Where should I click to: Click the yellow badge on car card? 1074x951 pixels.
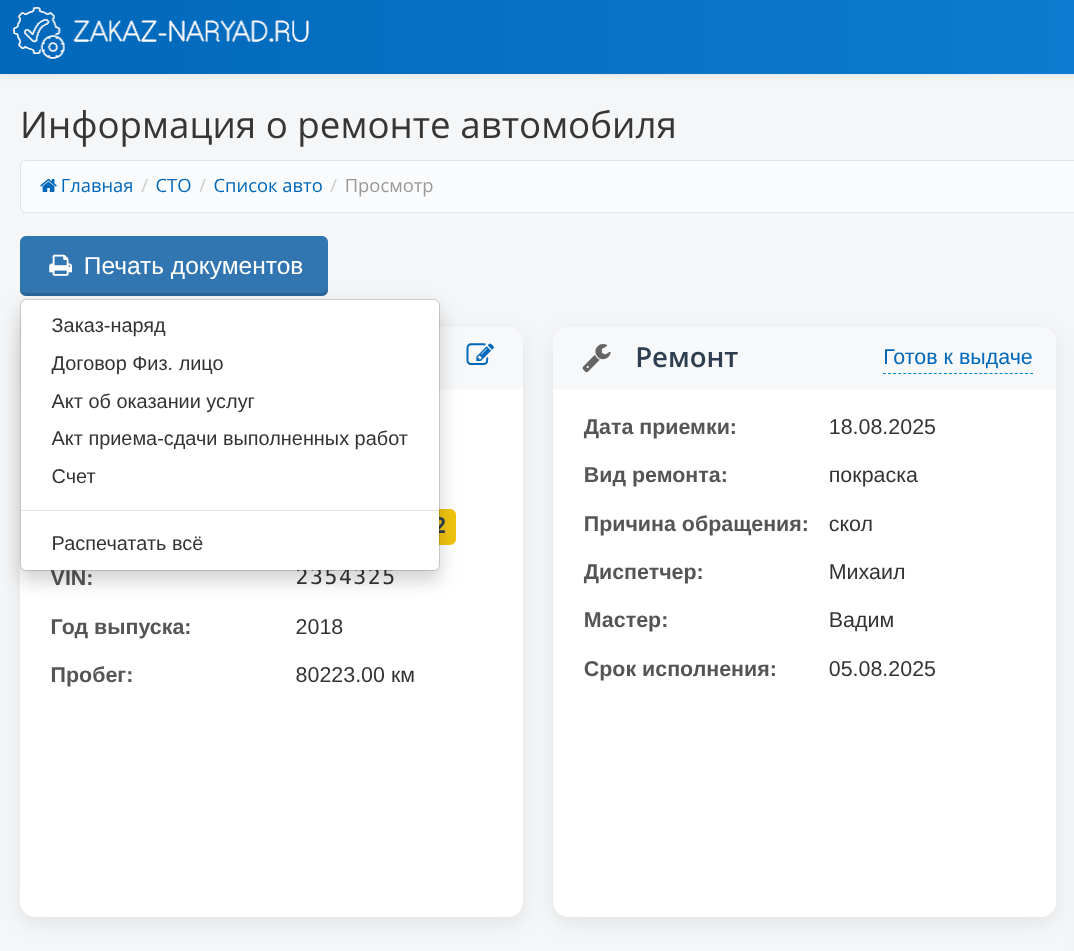[x=446, y=527]
